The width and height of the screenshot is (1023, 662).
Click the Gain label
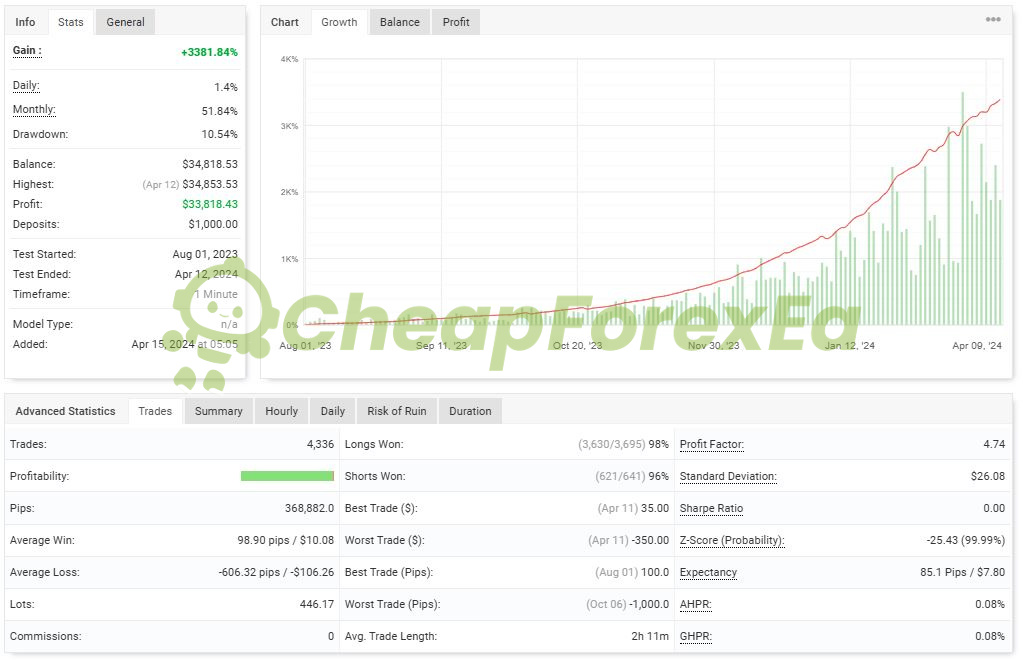point(27,51)
